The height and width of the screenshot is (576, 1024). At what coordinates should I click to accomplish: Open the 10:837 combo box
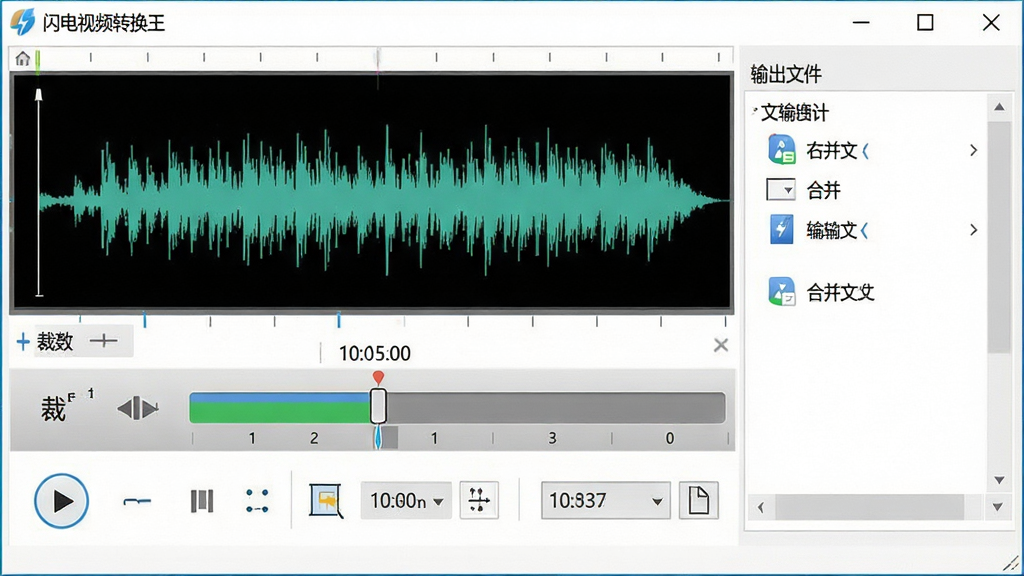605,501
